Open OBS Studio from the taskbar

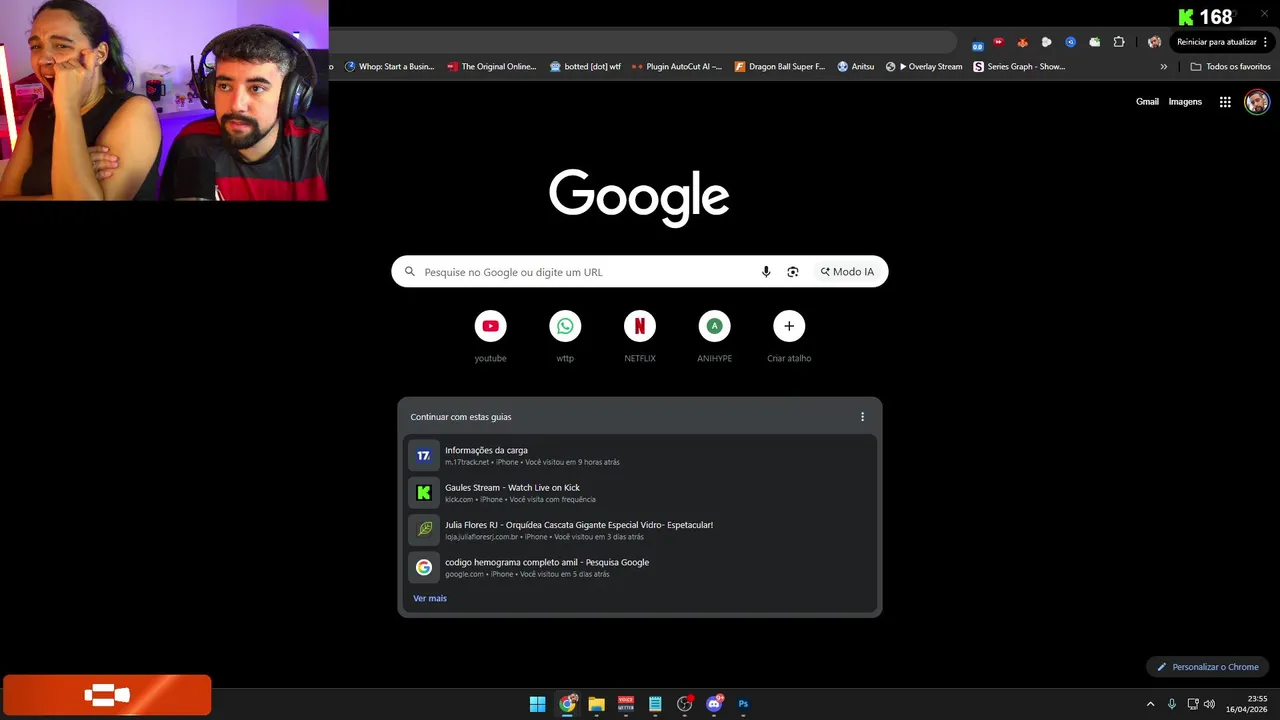tap(684, 704)
